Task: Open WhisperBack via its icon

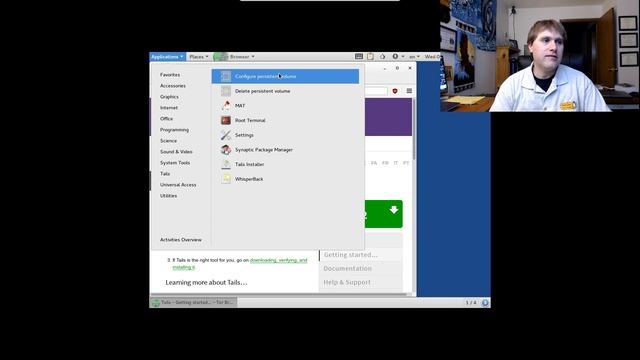Action: point(226,179)
